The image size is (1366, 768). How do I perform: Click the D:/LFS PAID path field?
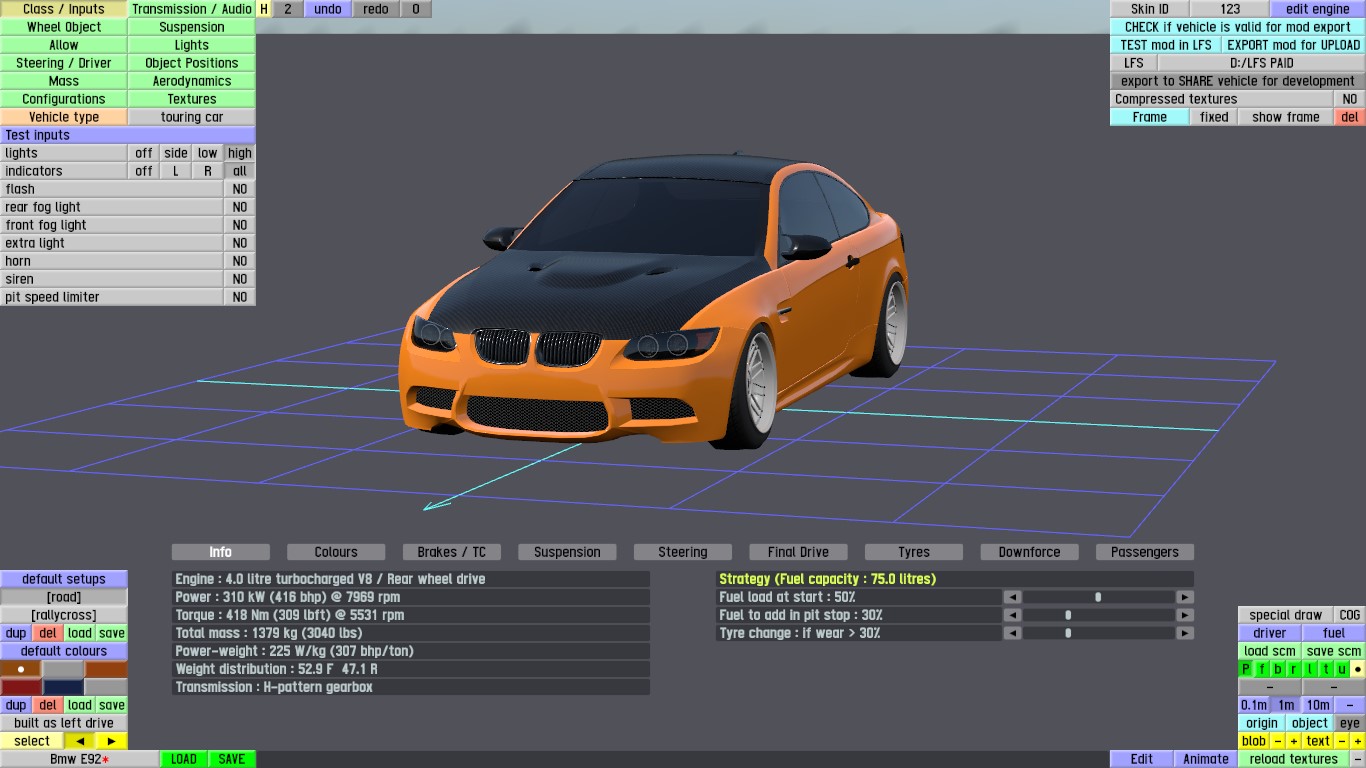pos(1262,63)
